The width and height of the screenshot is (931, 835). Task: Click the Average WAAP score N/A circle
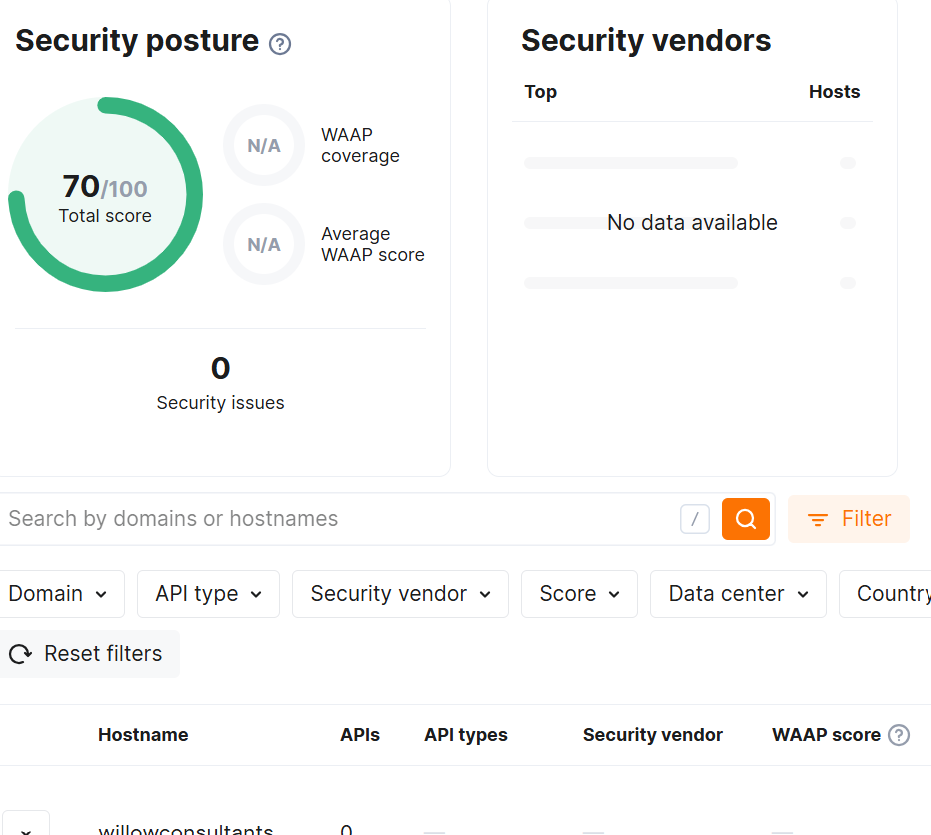[263, 244]
